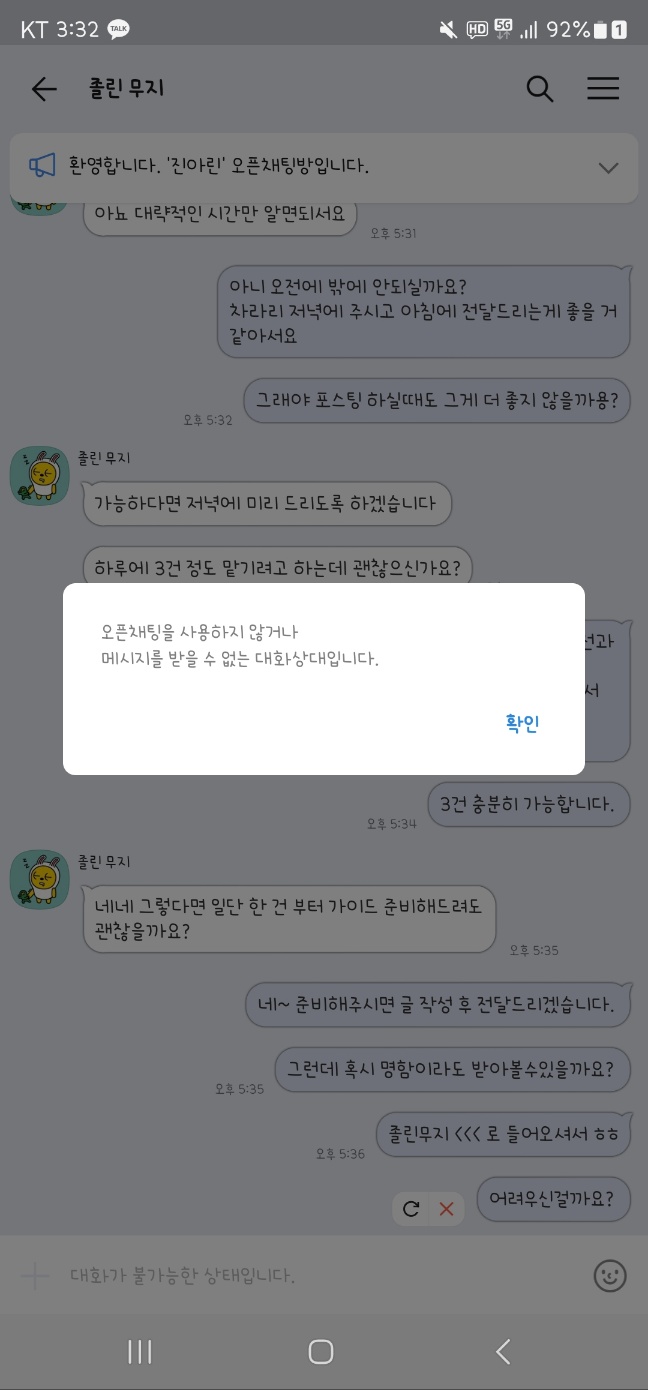Retry sending the failed message

411,1209
